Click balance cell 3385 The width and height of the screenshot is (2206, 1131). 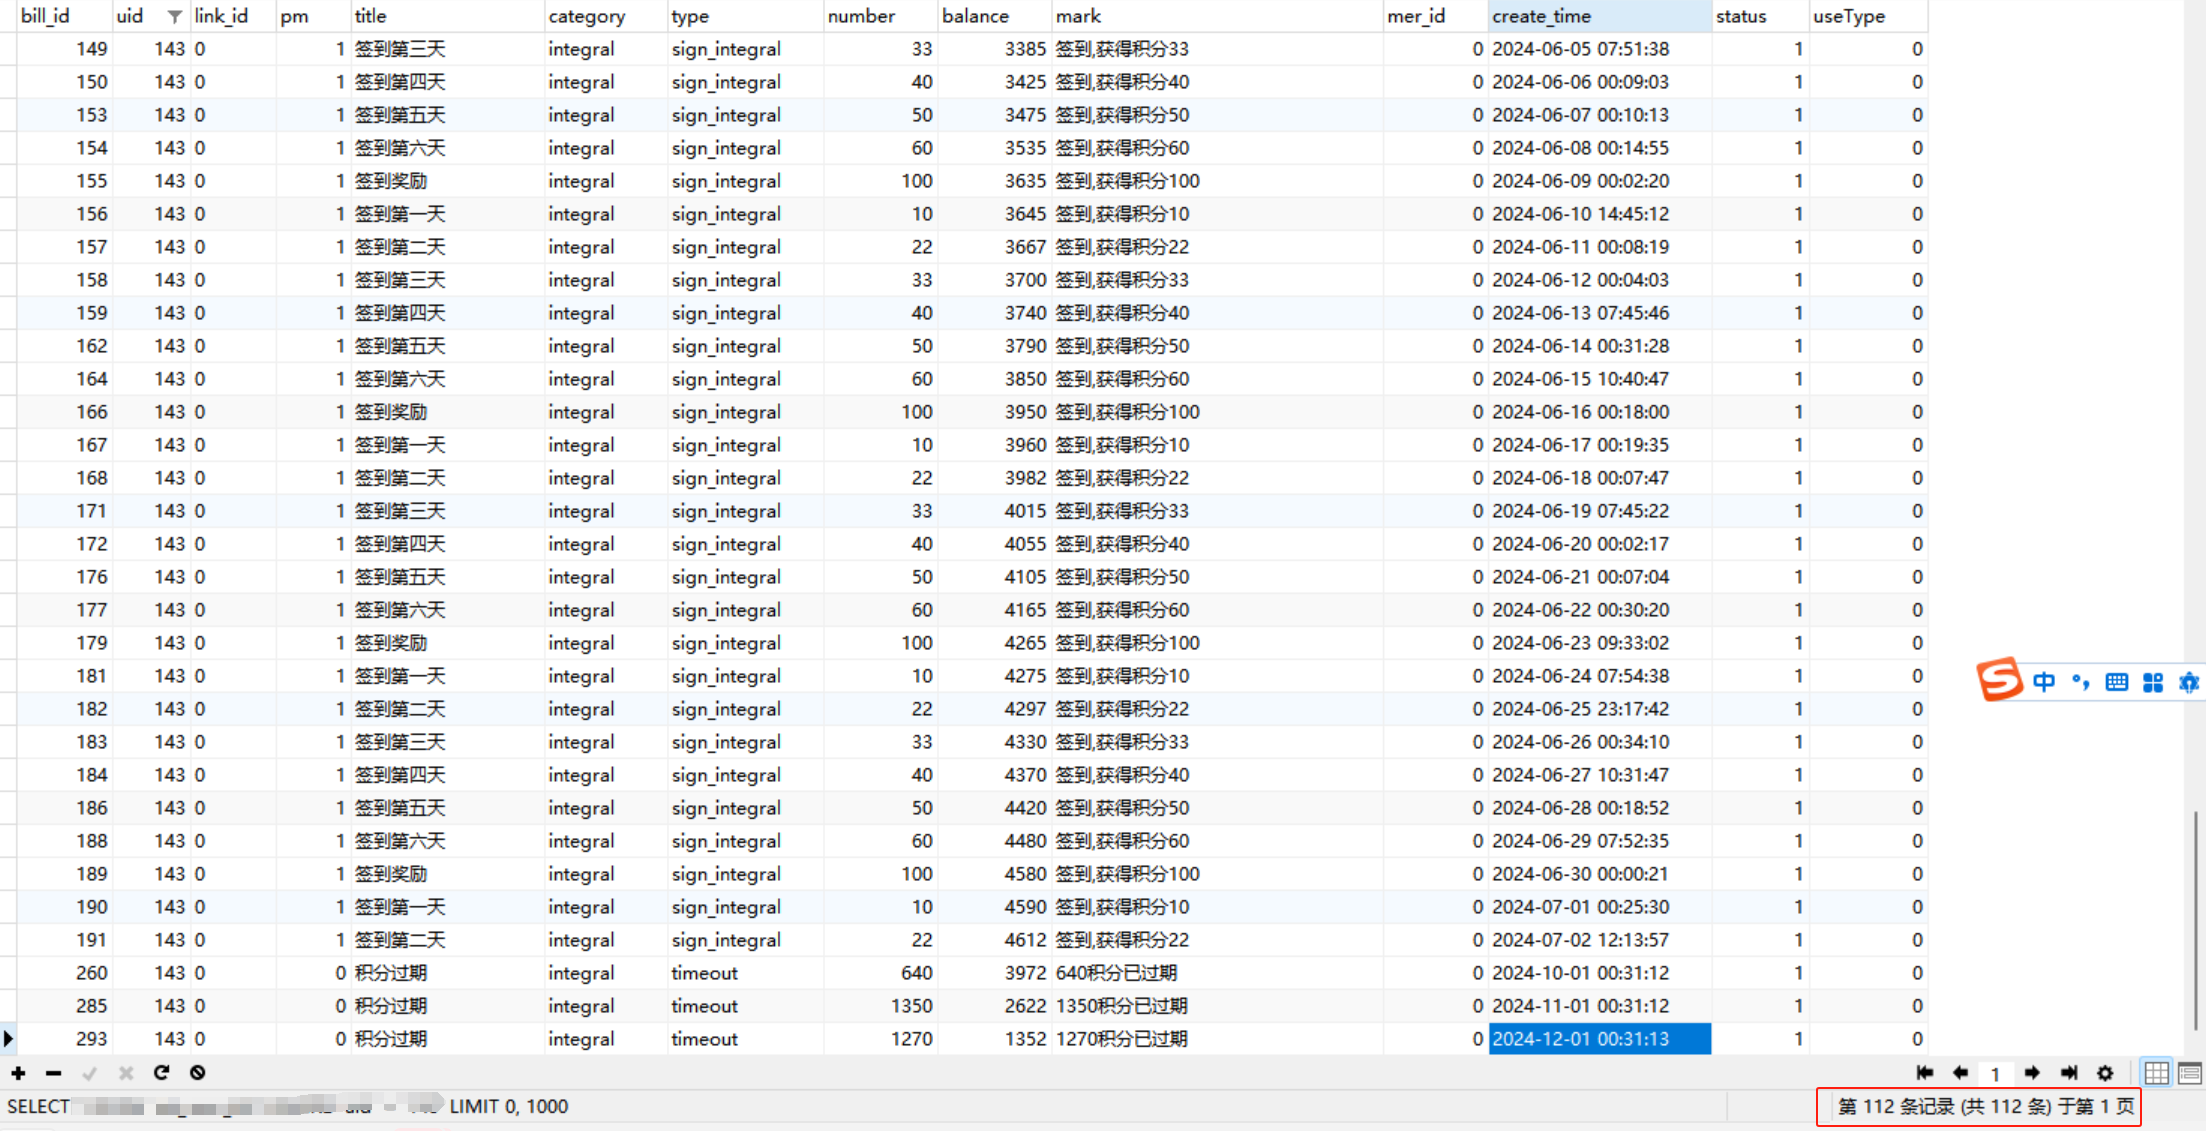994,49
